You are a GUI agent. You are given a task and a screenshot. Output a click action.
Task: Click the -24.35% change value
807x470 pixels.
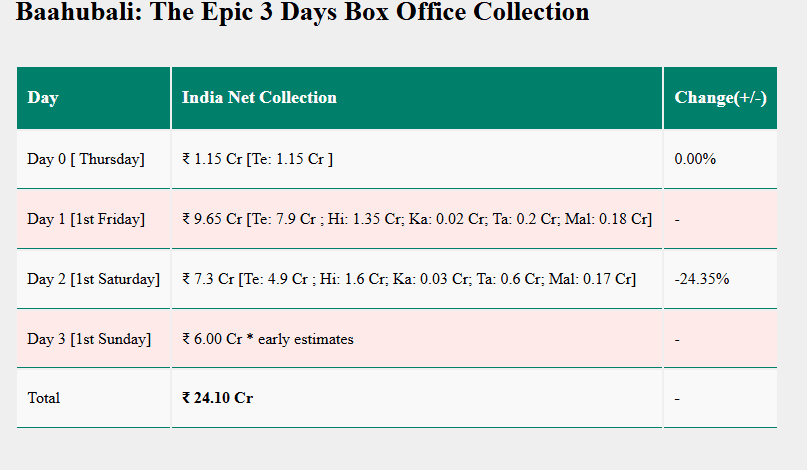click(x=702, y=279)
